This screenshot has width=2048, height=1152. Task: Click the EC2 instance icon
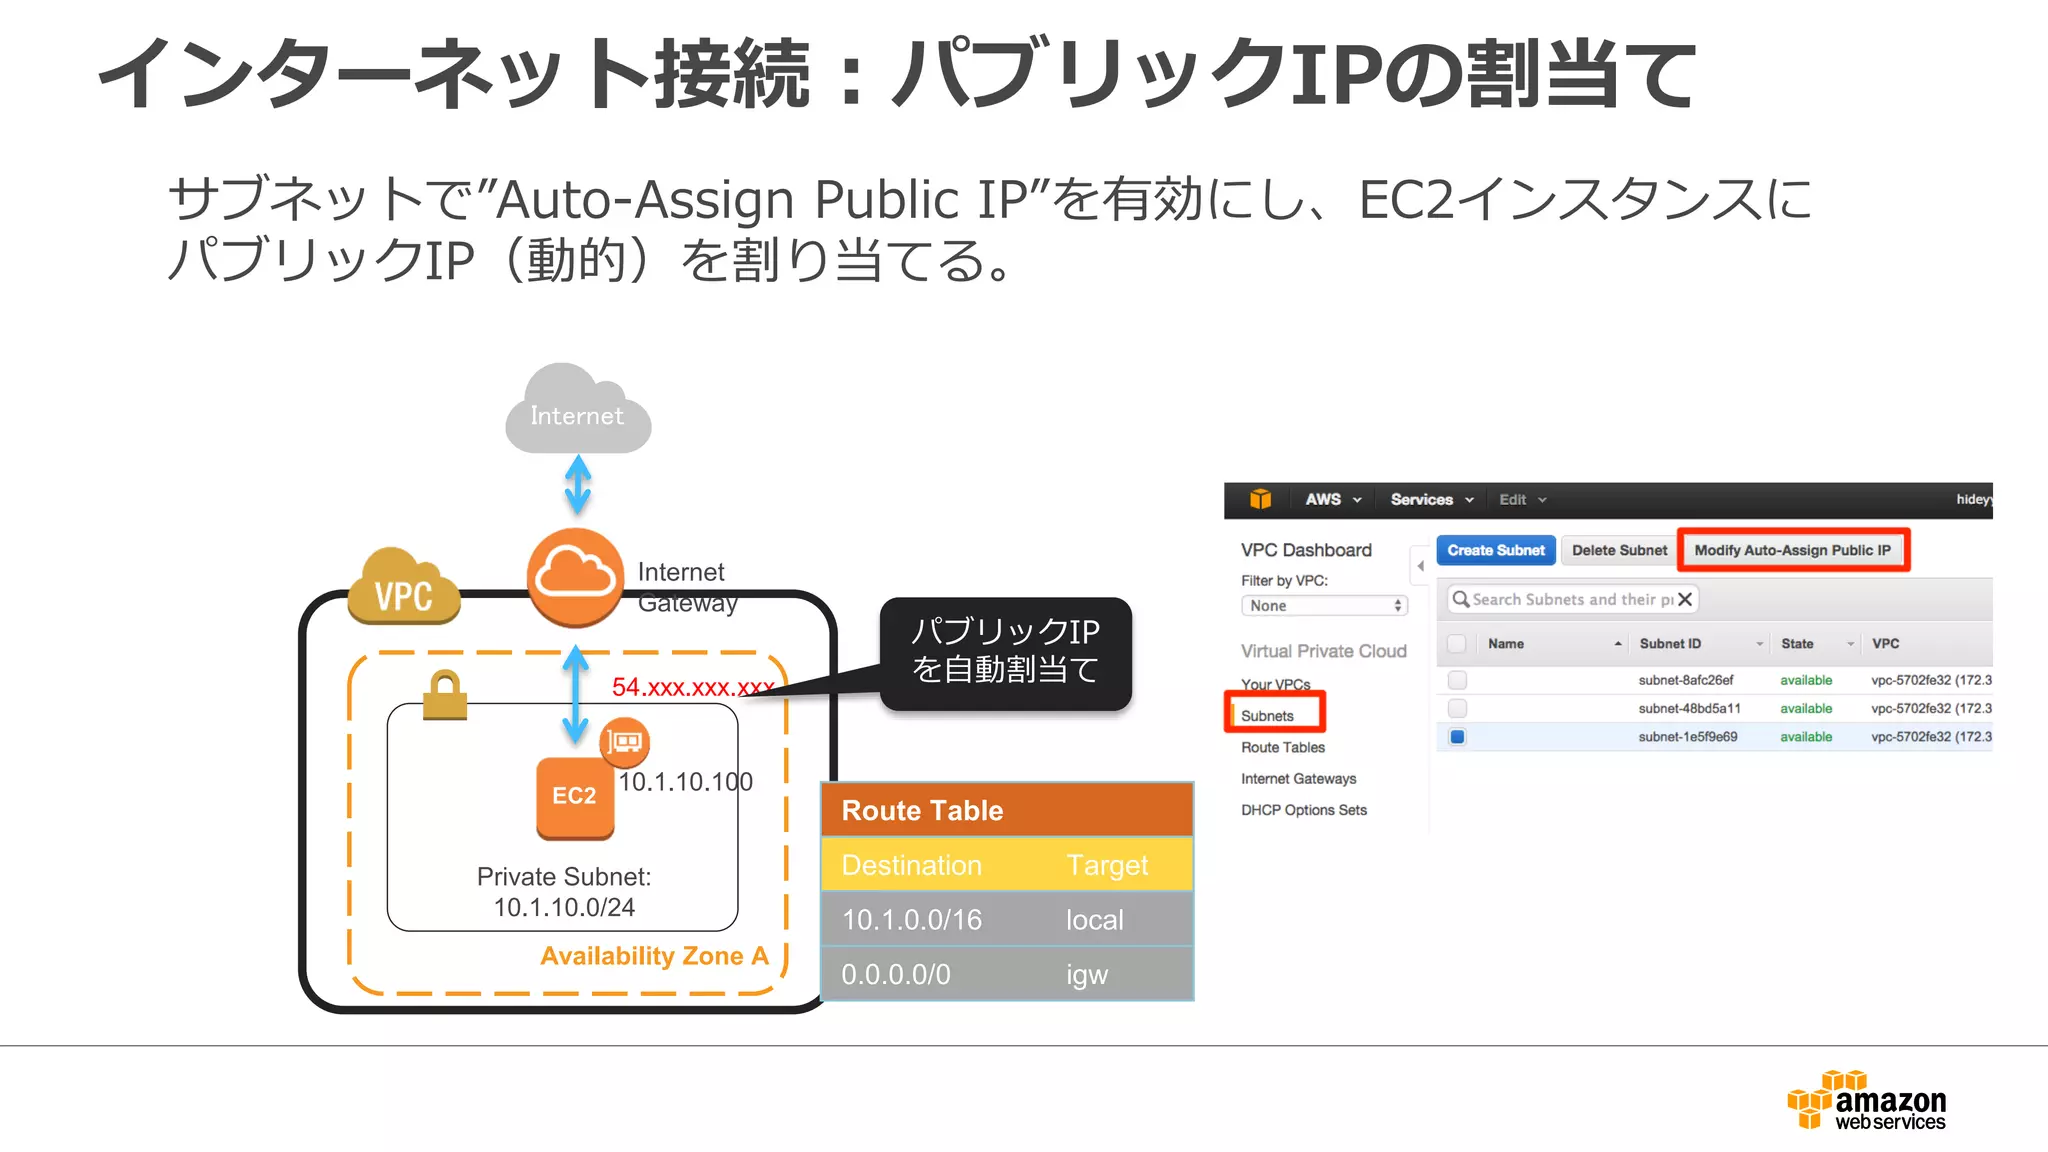click(x=575, y=797)
